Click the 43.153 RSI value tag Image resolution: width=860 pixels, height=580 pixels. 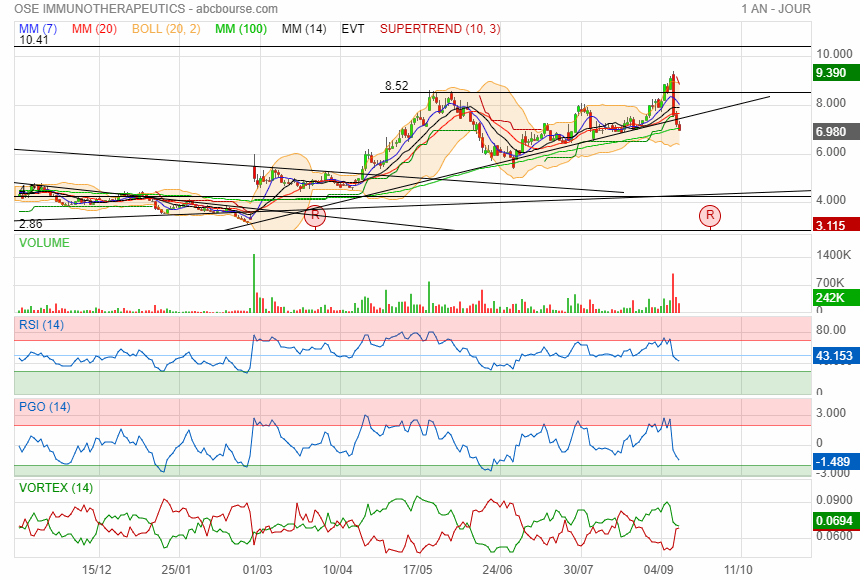[836, 356]
